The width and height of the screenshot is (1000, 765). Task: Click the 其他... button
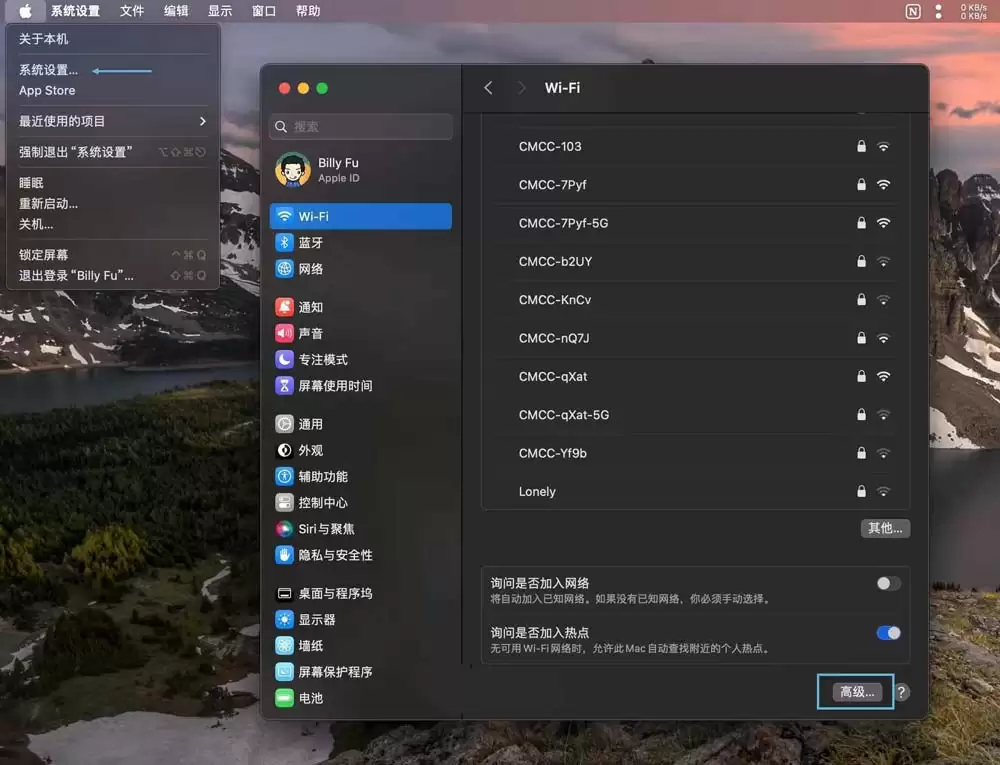coord(884,528)
